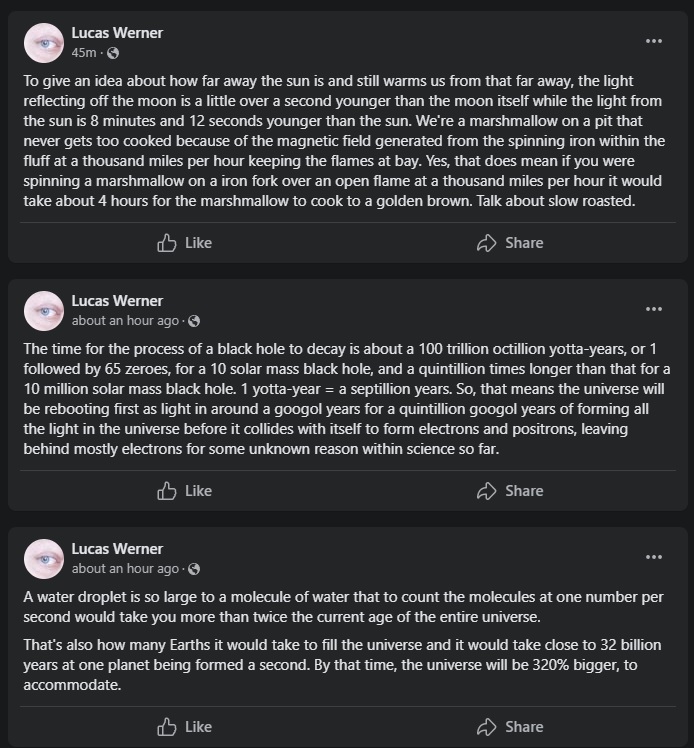This screenshot has height=748, width=694.
Task: Open the eye profile picture on the water droplet post
Action: point(44,559)
